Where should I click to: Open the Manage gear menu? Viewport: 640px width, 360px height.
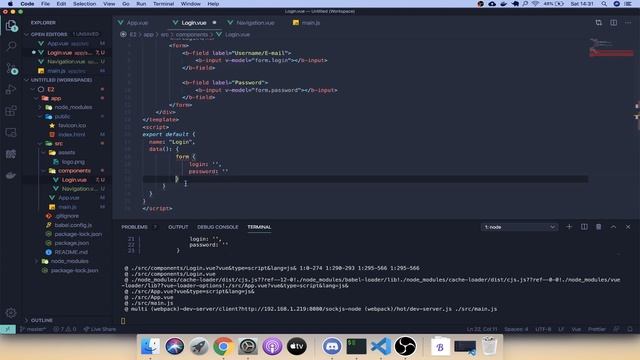(x=11, y=313)
